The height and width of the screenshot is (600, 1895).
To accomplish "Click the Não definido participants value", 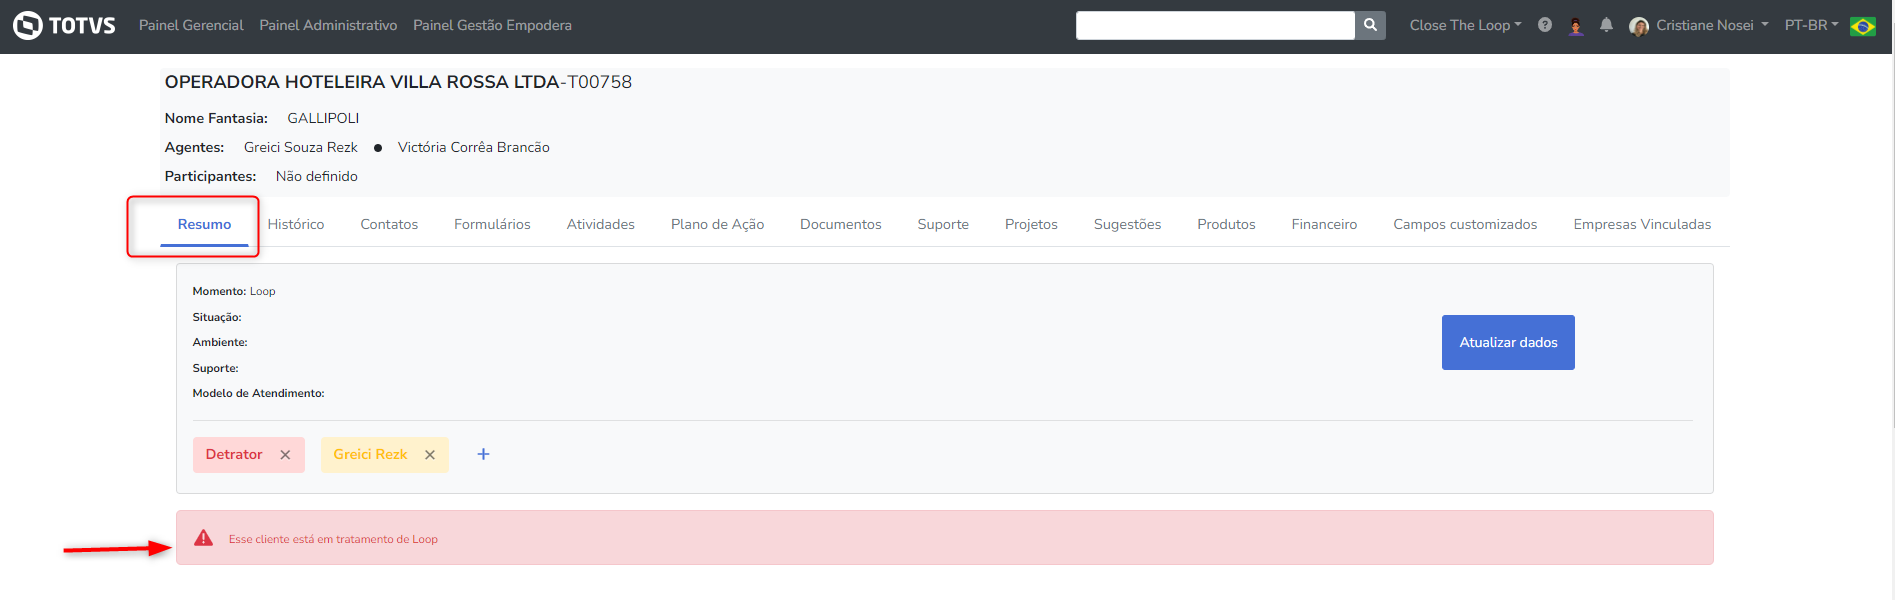I will 316,176.
